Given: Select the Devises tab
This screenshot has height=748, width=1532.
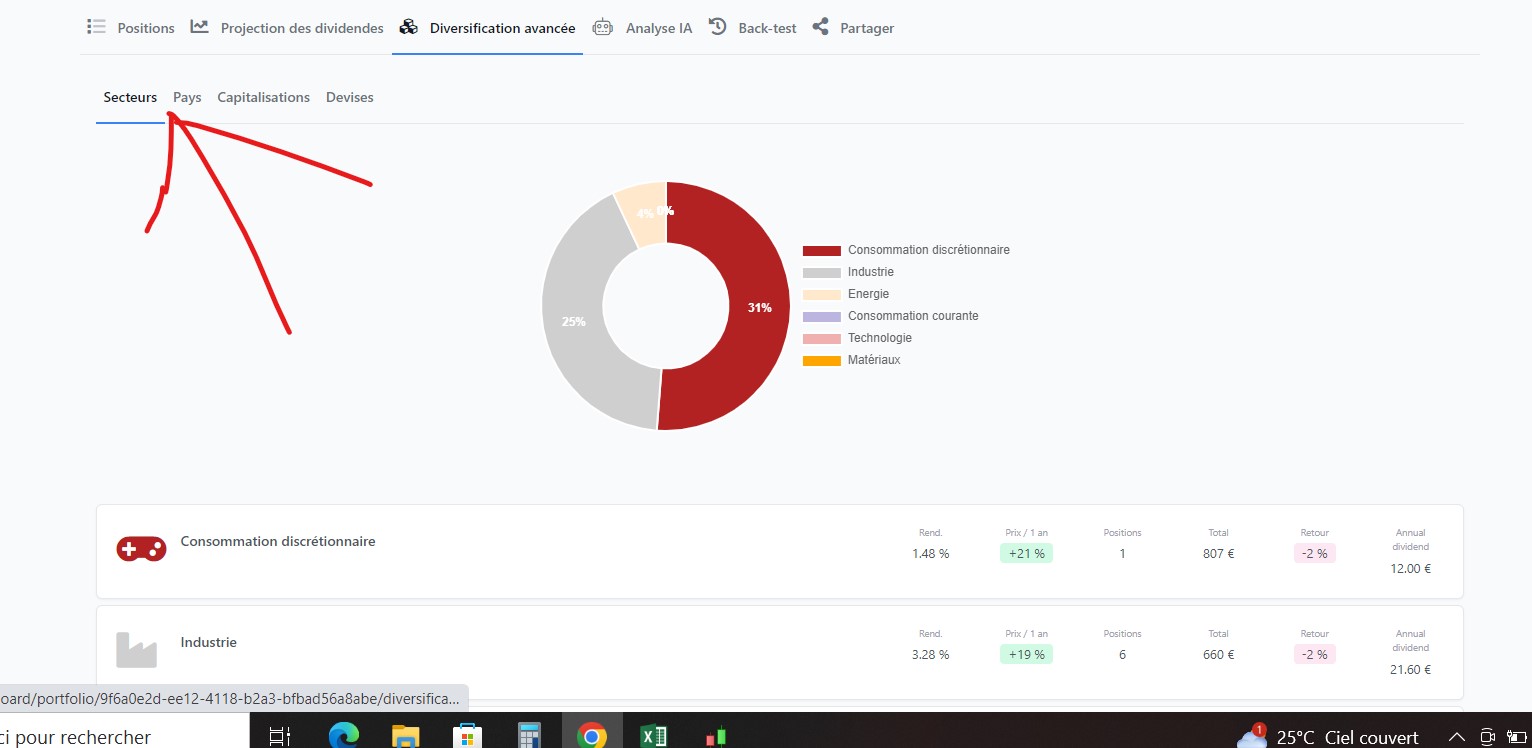Looking at the screenshot, I should pyautogui.click(x=349, y=98).
